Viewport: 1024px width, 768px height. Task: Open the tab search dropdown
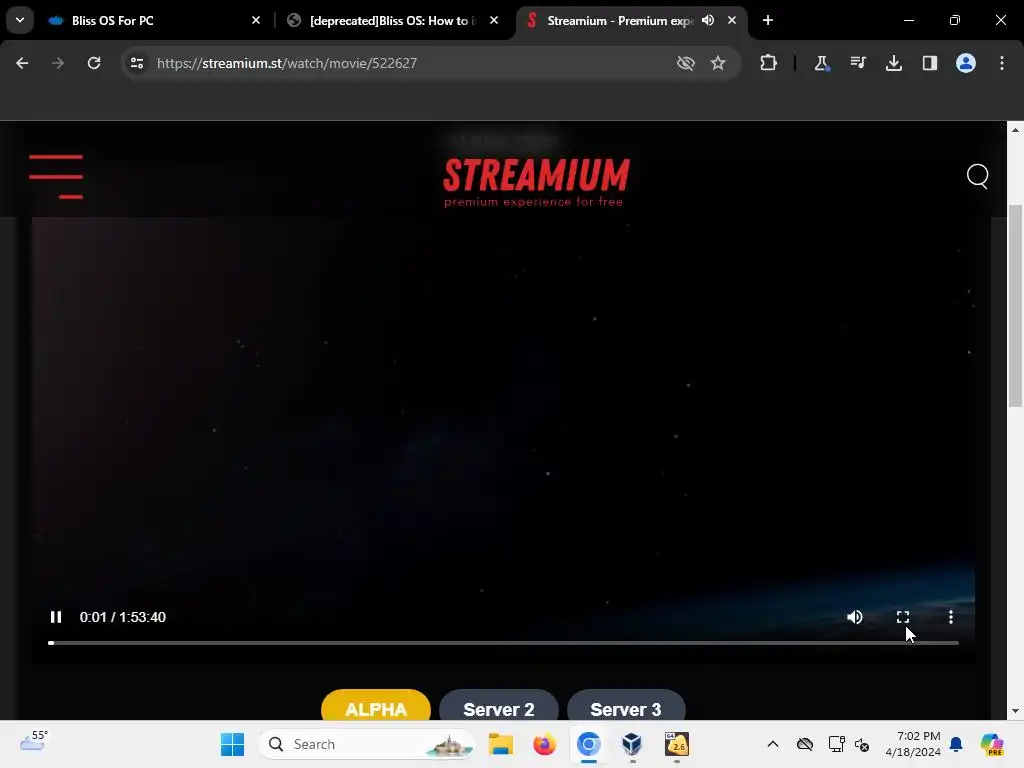pyautogui.click(x=20, y=20)
